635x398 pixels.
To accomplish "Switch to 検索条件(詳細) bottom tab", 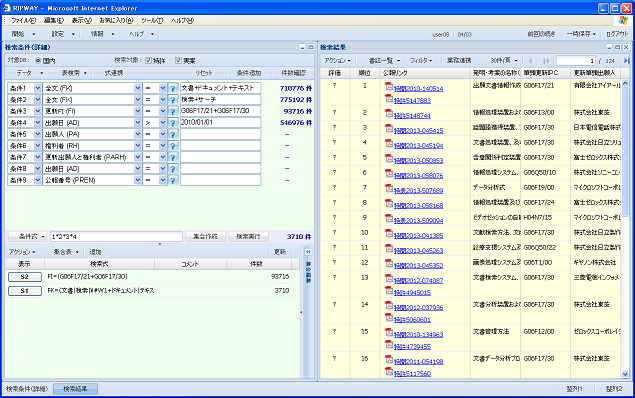I will coord(27,389).
